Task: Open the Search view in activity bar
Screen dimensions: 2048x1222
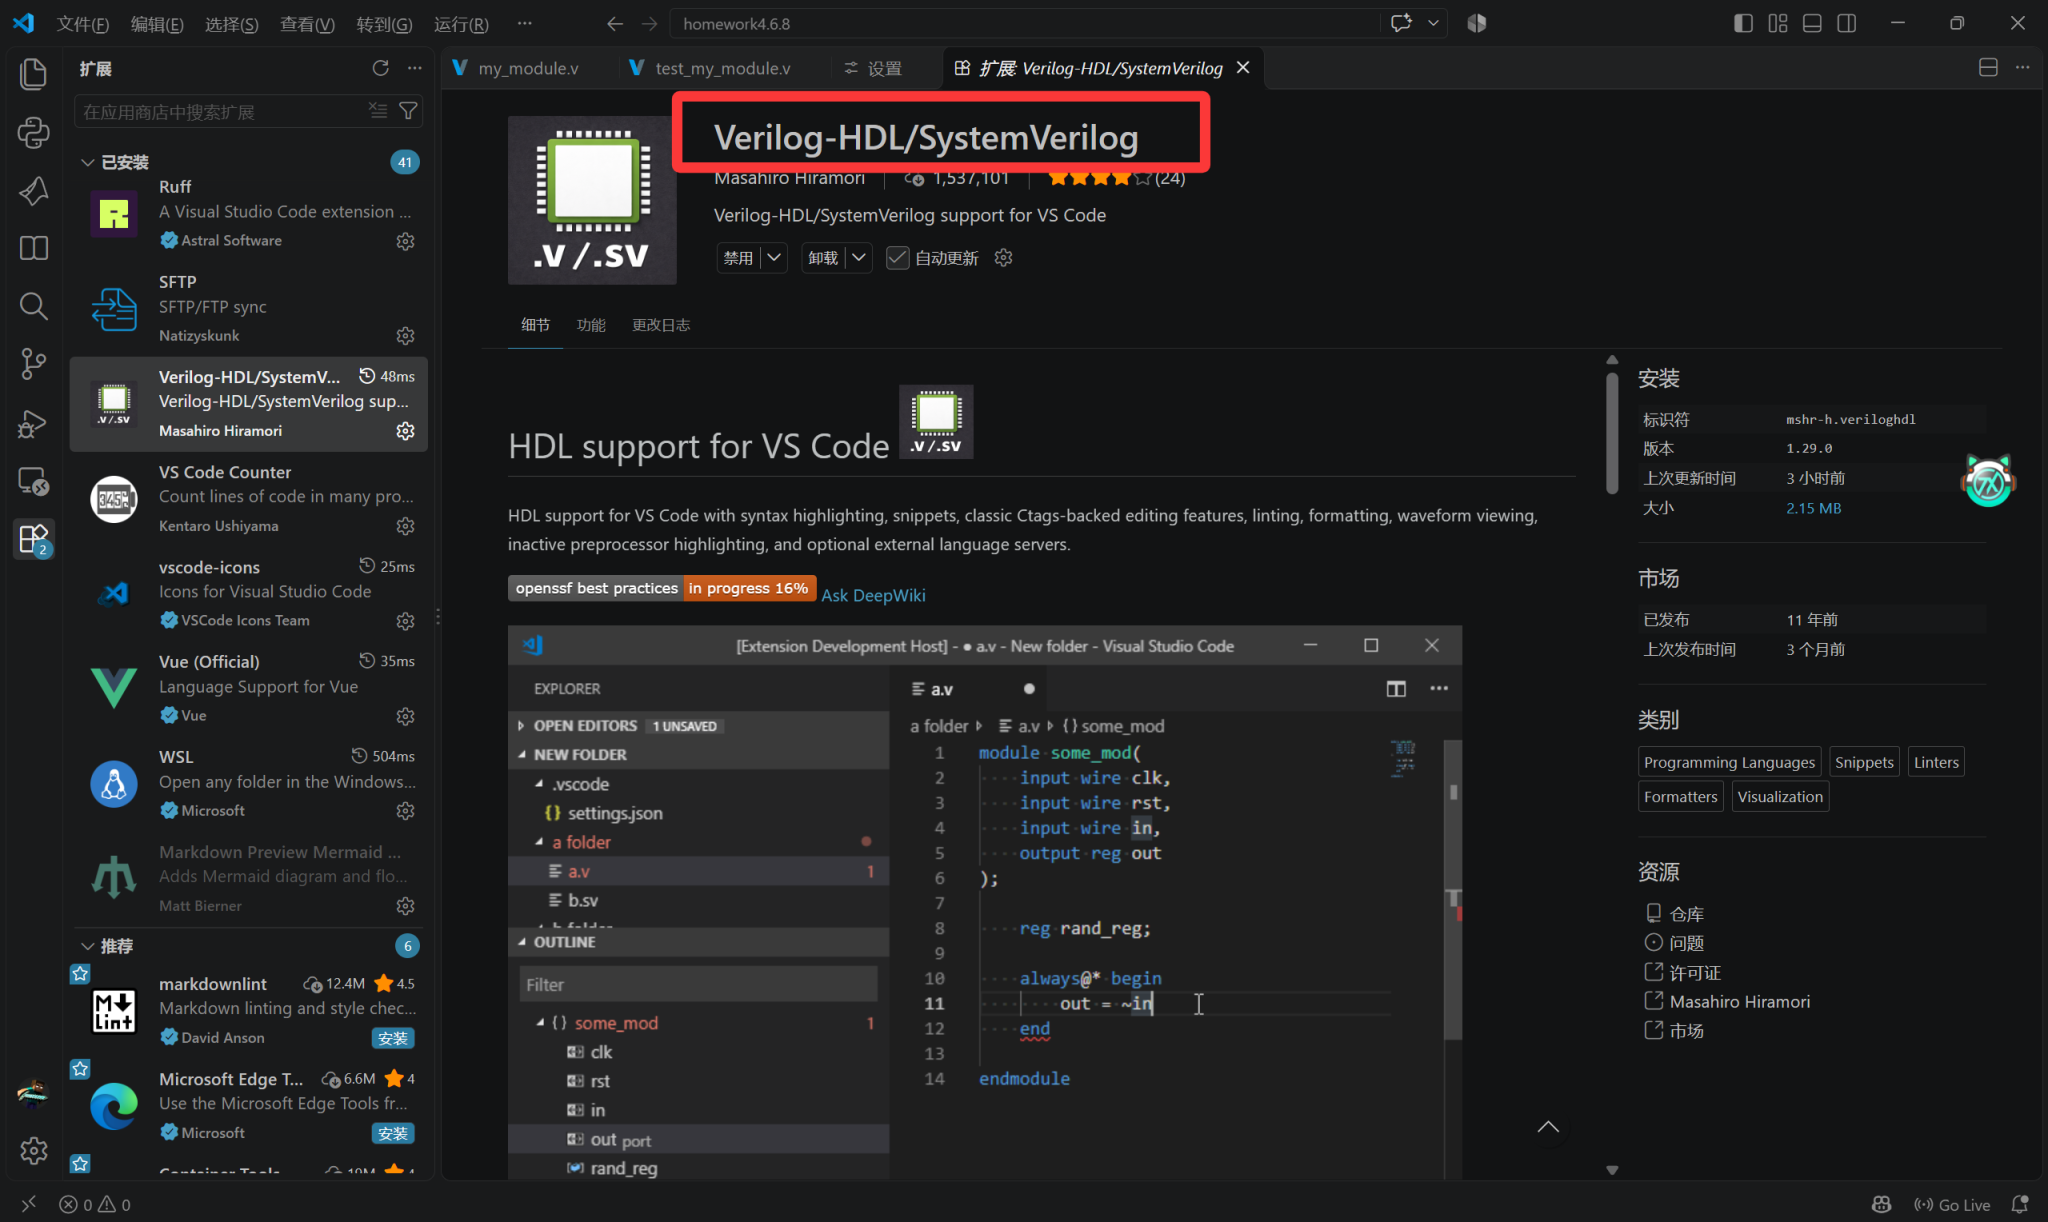Action: point(34,306)
